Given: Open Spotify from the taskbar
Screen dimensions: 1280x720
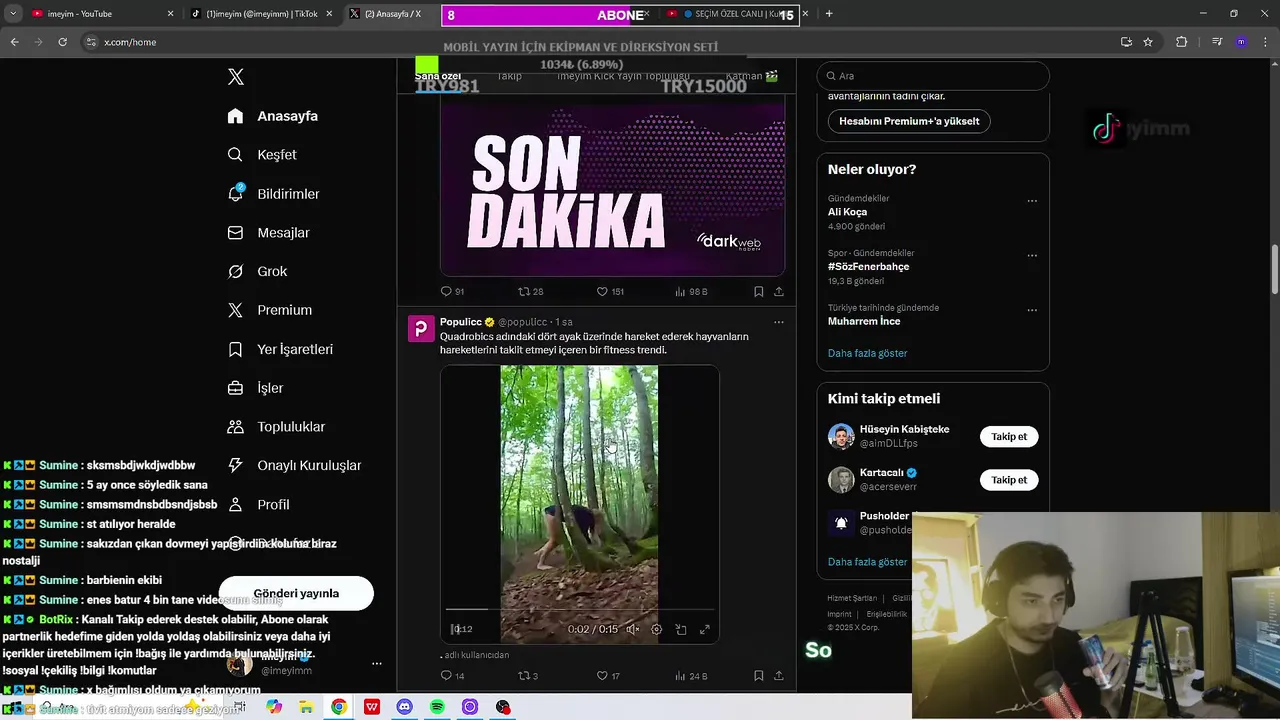Looking at the screenshot, I should pyautogui.click(x=437, y=707).
